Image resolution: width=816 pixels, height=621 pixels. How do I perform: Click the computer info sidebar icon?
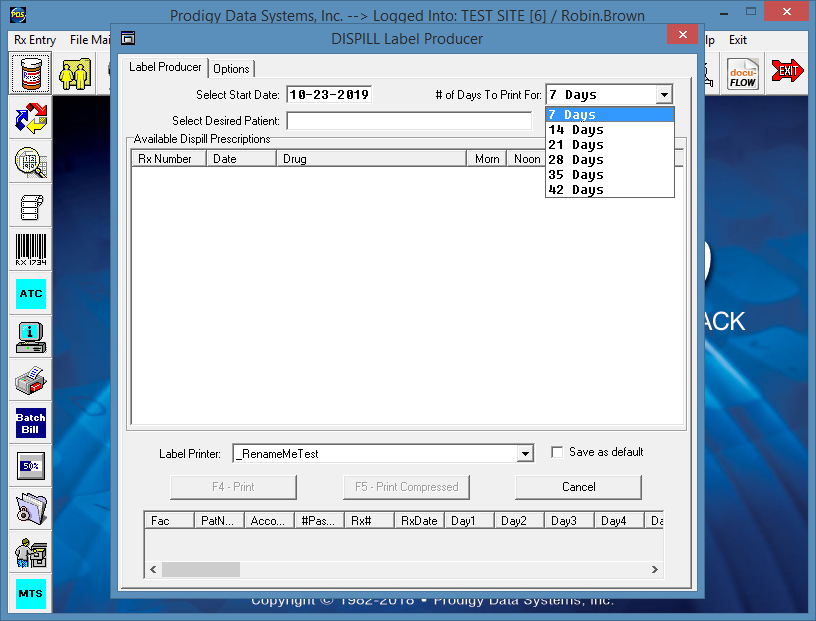(31, 337)
